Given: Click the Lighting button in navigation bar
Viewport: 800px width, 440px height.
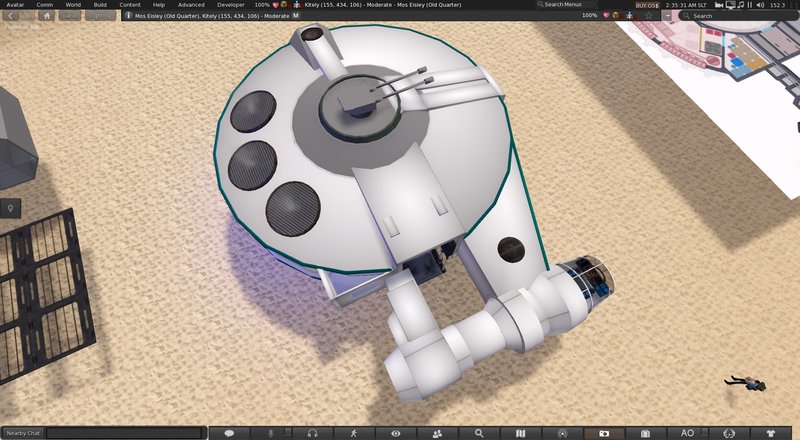Looking at the screenshot, I should [99, 16].
